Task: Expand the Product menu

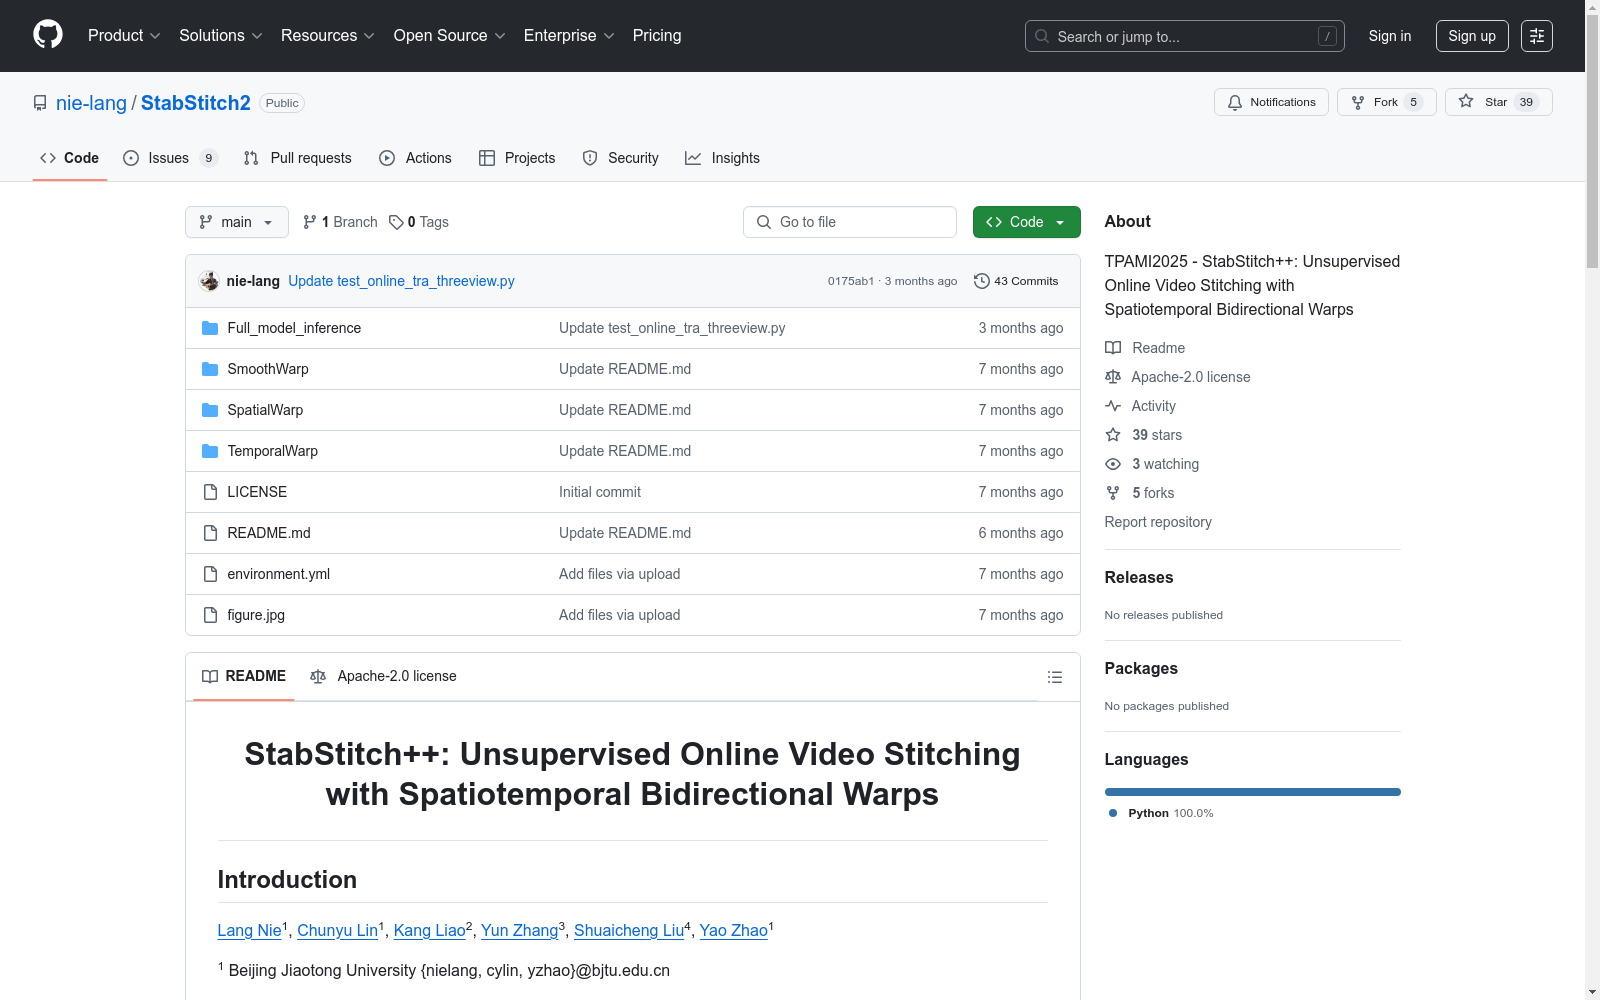Action: point(124,36)
